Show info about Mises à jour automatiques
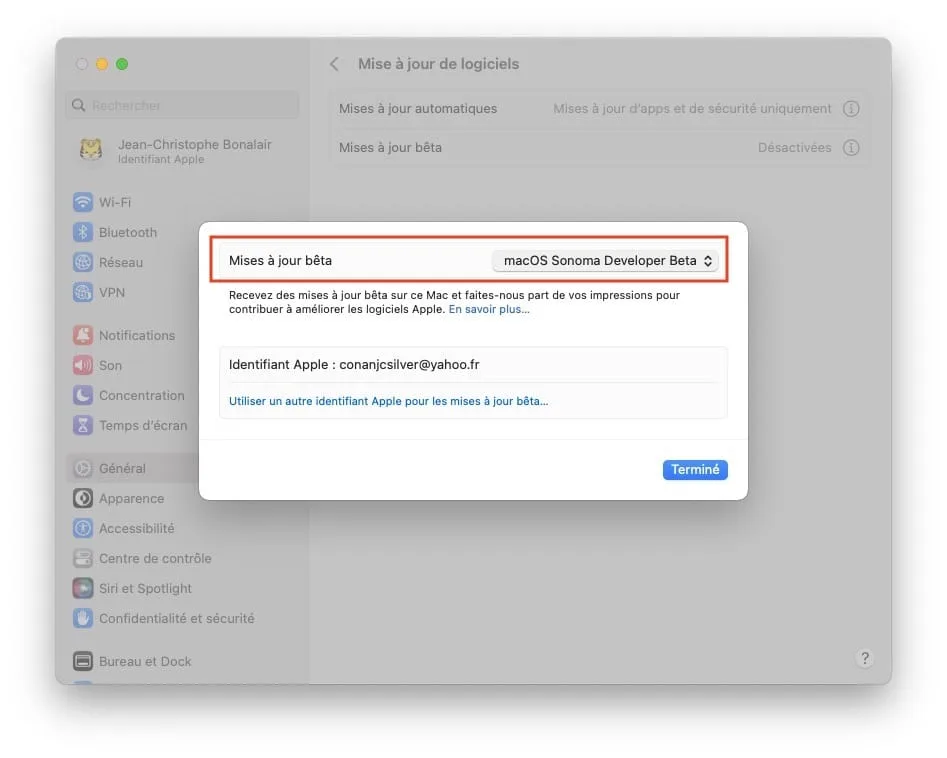 pyautogui.click(x=851, y=108)
